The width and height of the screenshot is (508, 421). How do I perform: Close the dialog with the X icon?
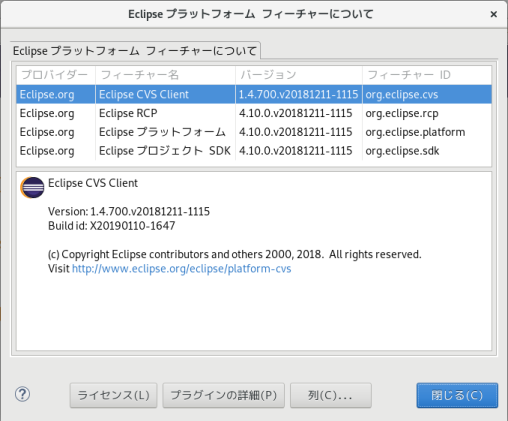(494, 14)
